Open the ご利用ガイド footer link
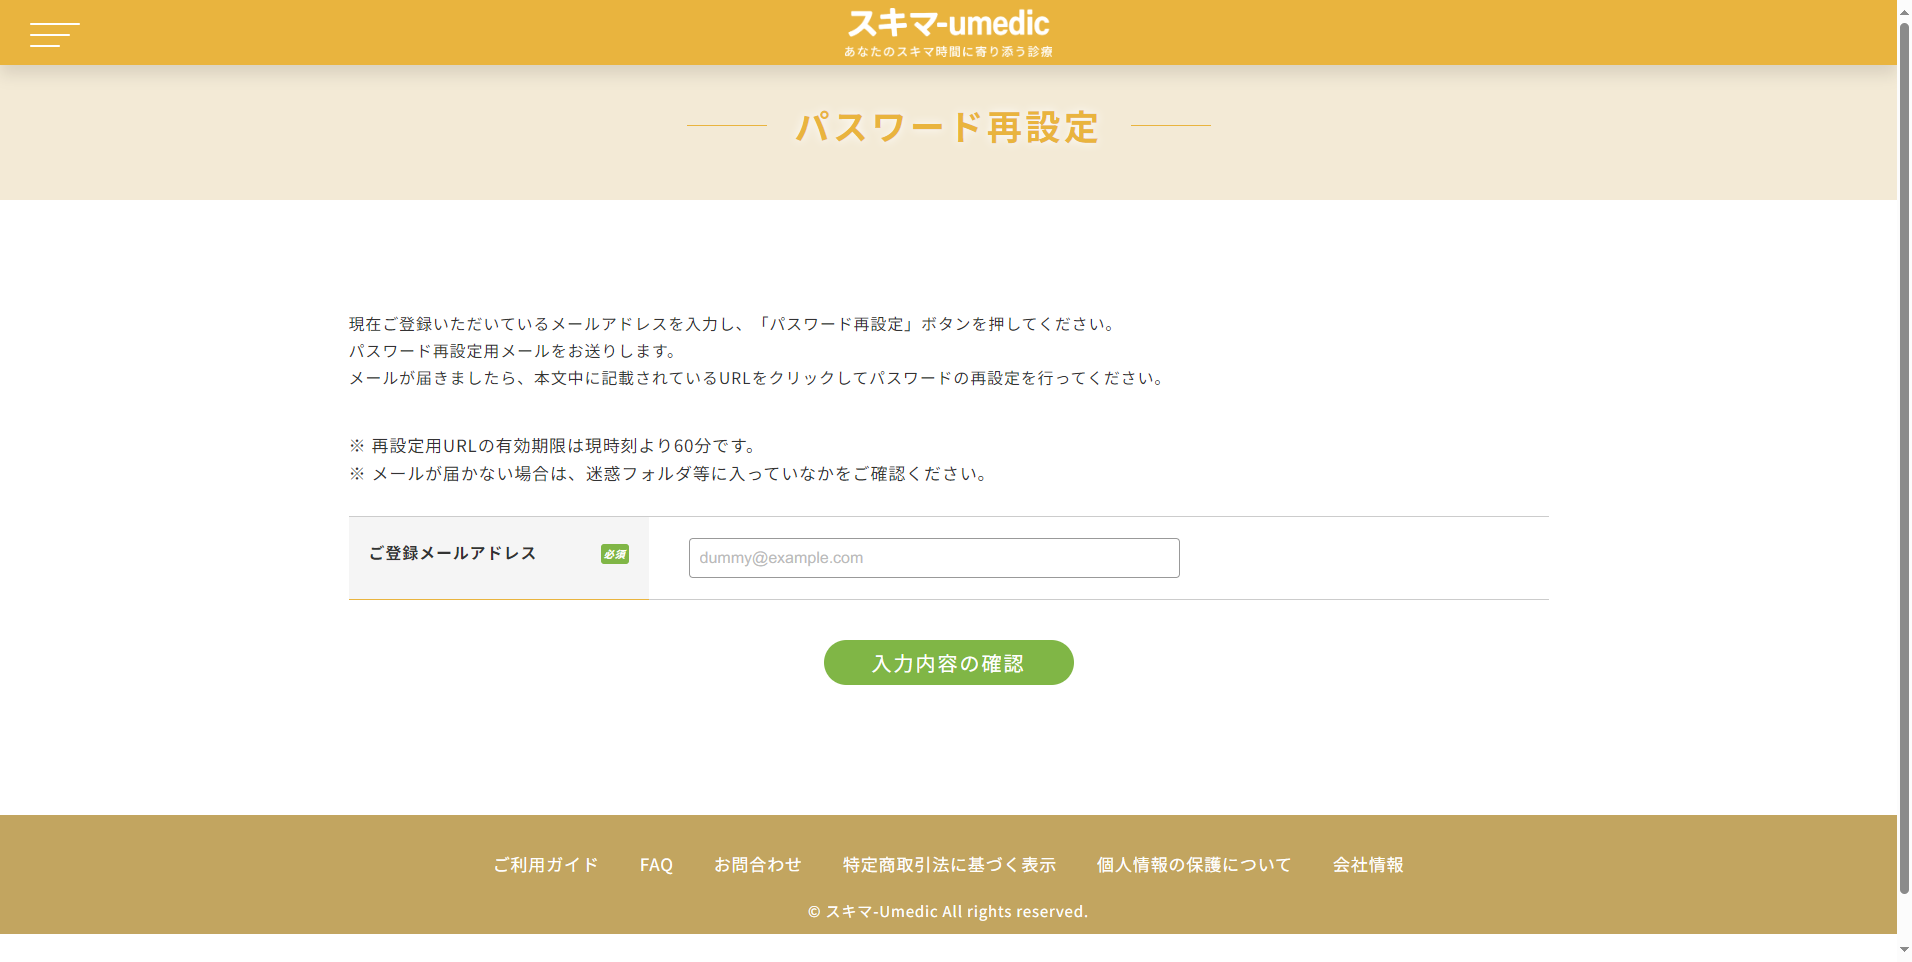The image size is (1912, 962). coord(545,865)
